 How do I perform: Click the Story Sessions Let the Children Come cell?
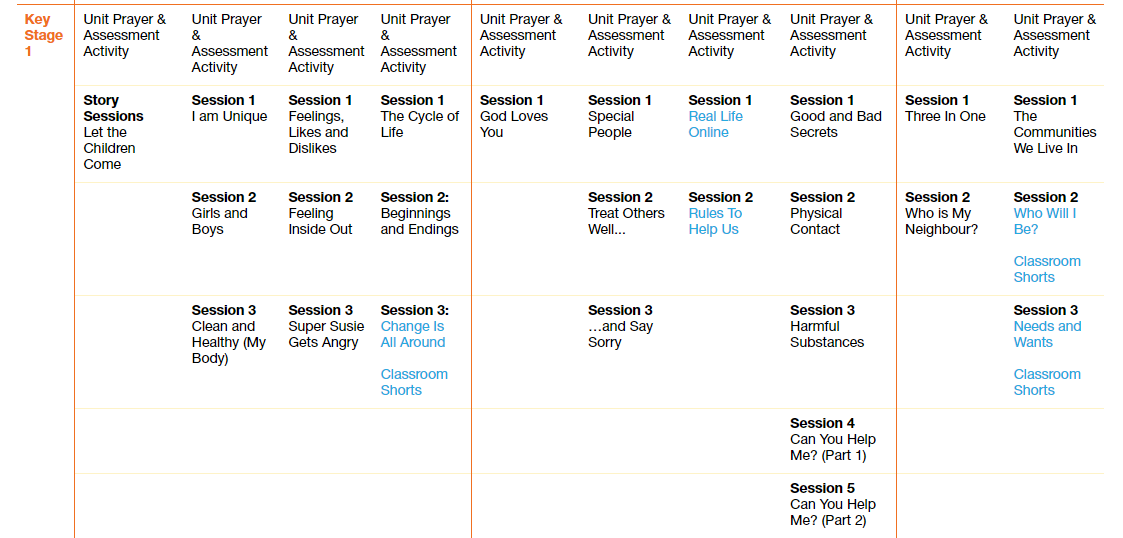[x=113, y=132]
